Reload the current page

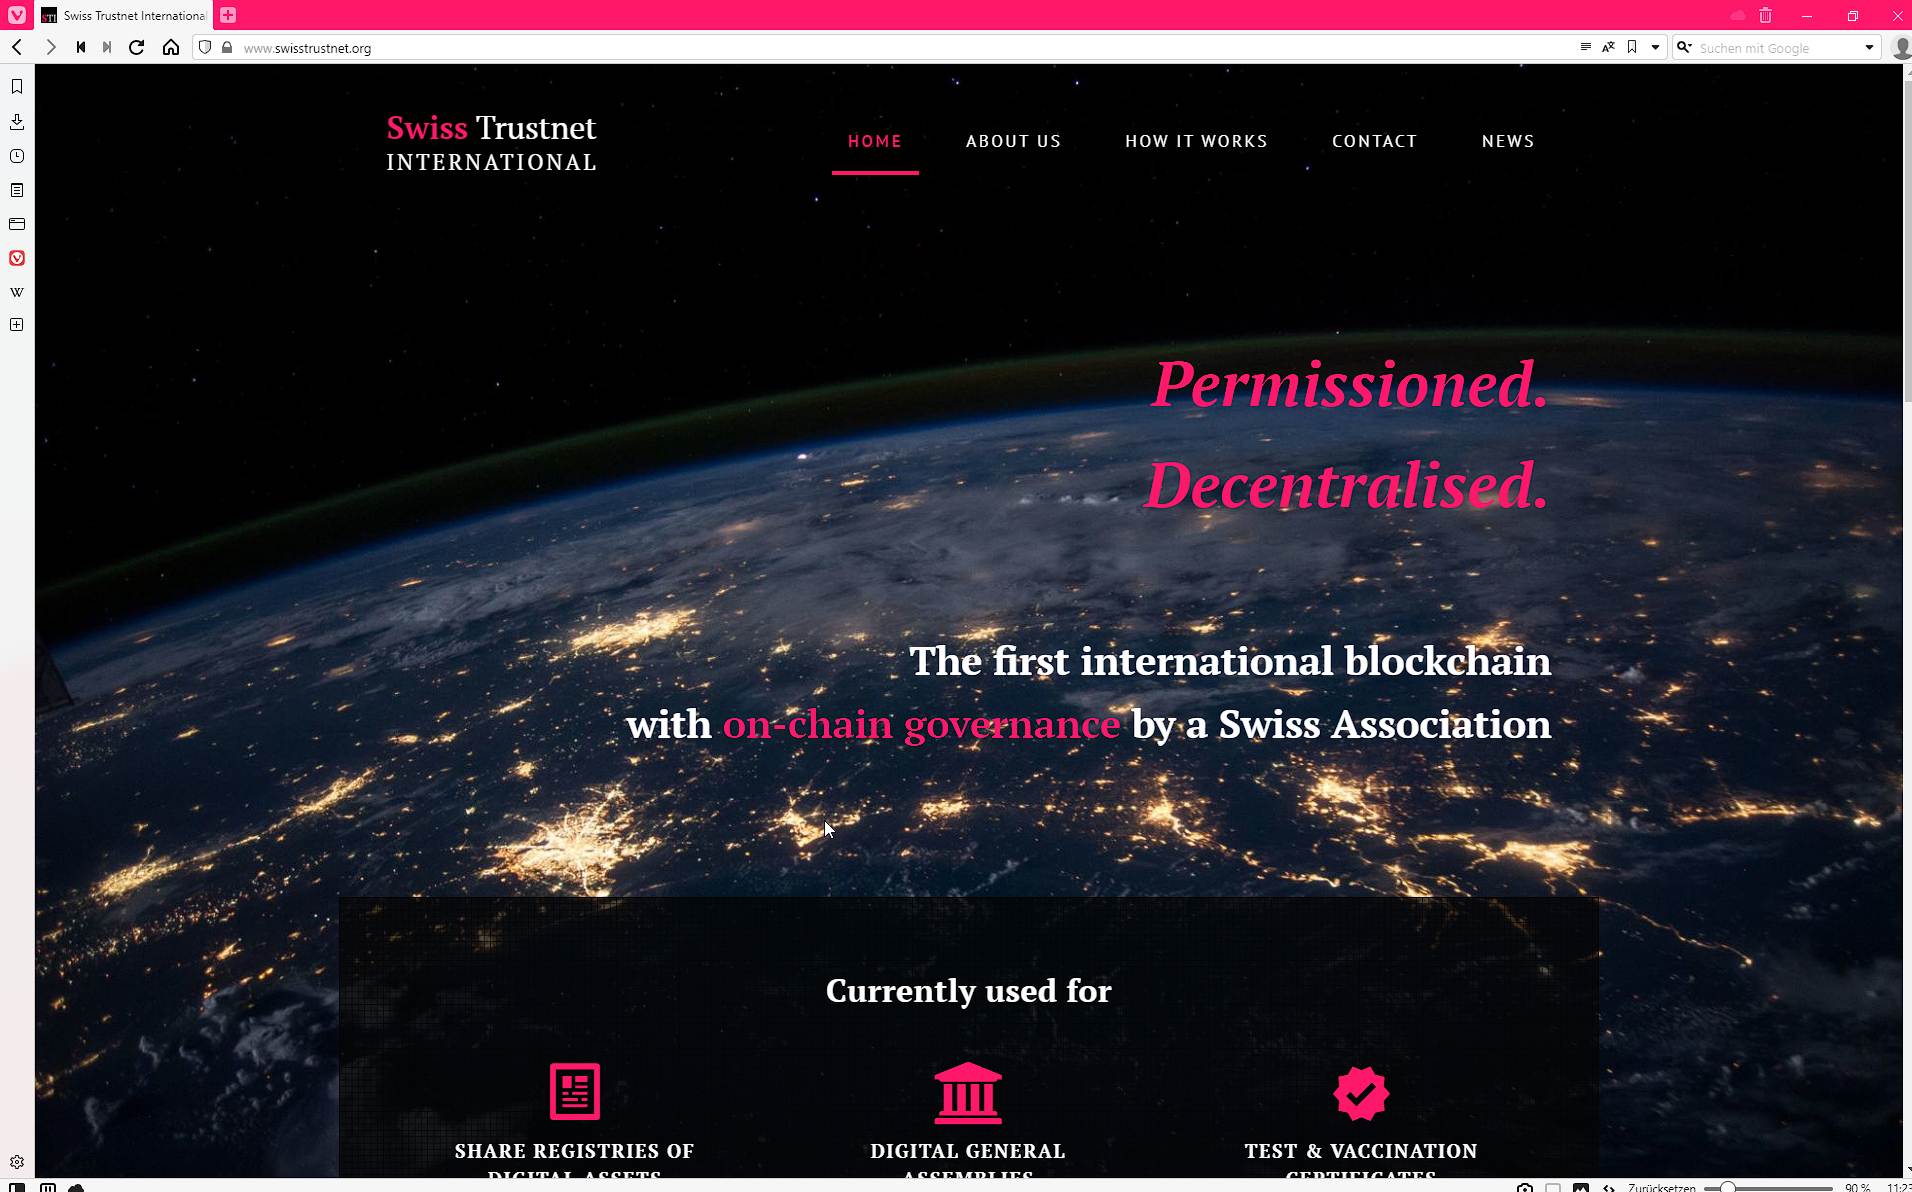[137, 47]
